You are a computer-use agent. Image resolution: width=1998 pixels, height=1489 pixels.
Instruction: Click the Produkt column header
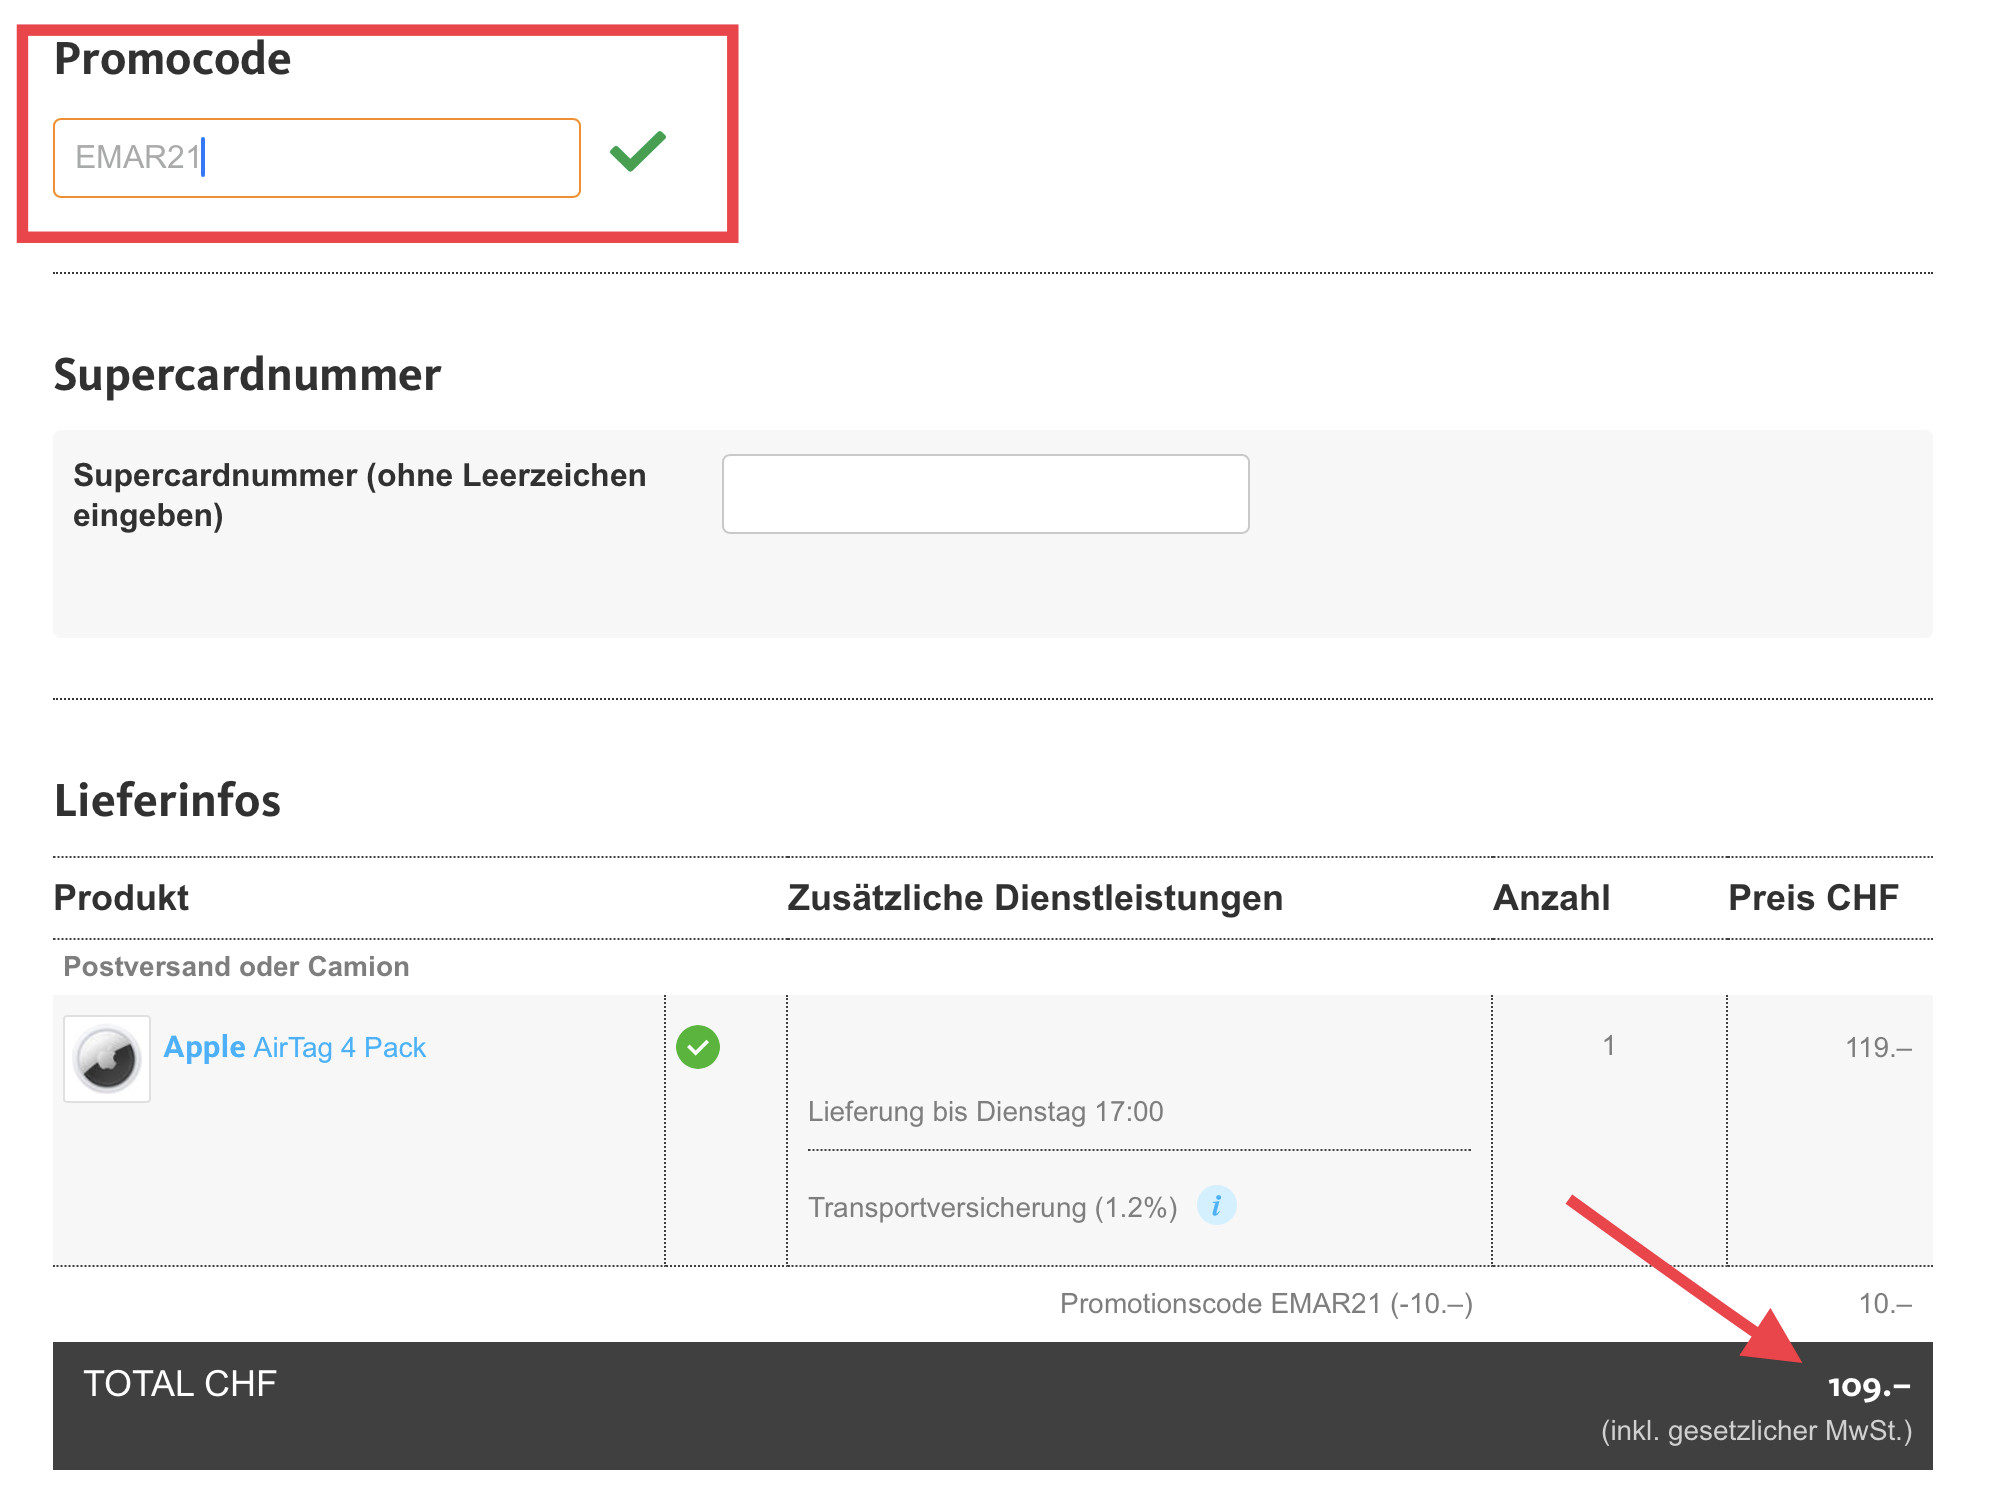121,898
